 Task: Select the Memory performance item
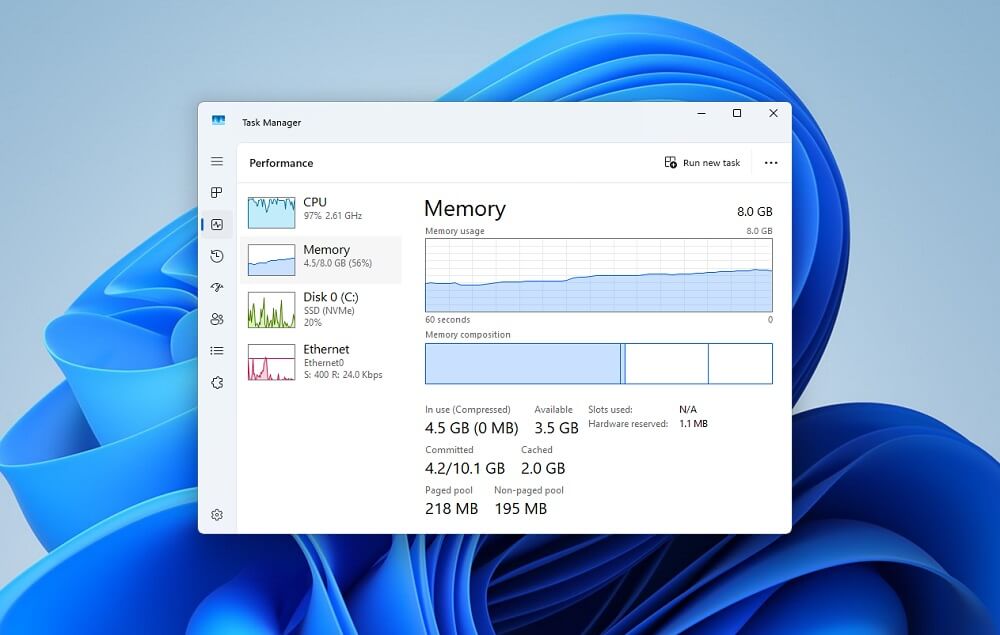point(321,259)
